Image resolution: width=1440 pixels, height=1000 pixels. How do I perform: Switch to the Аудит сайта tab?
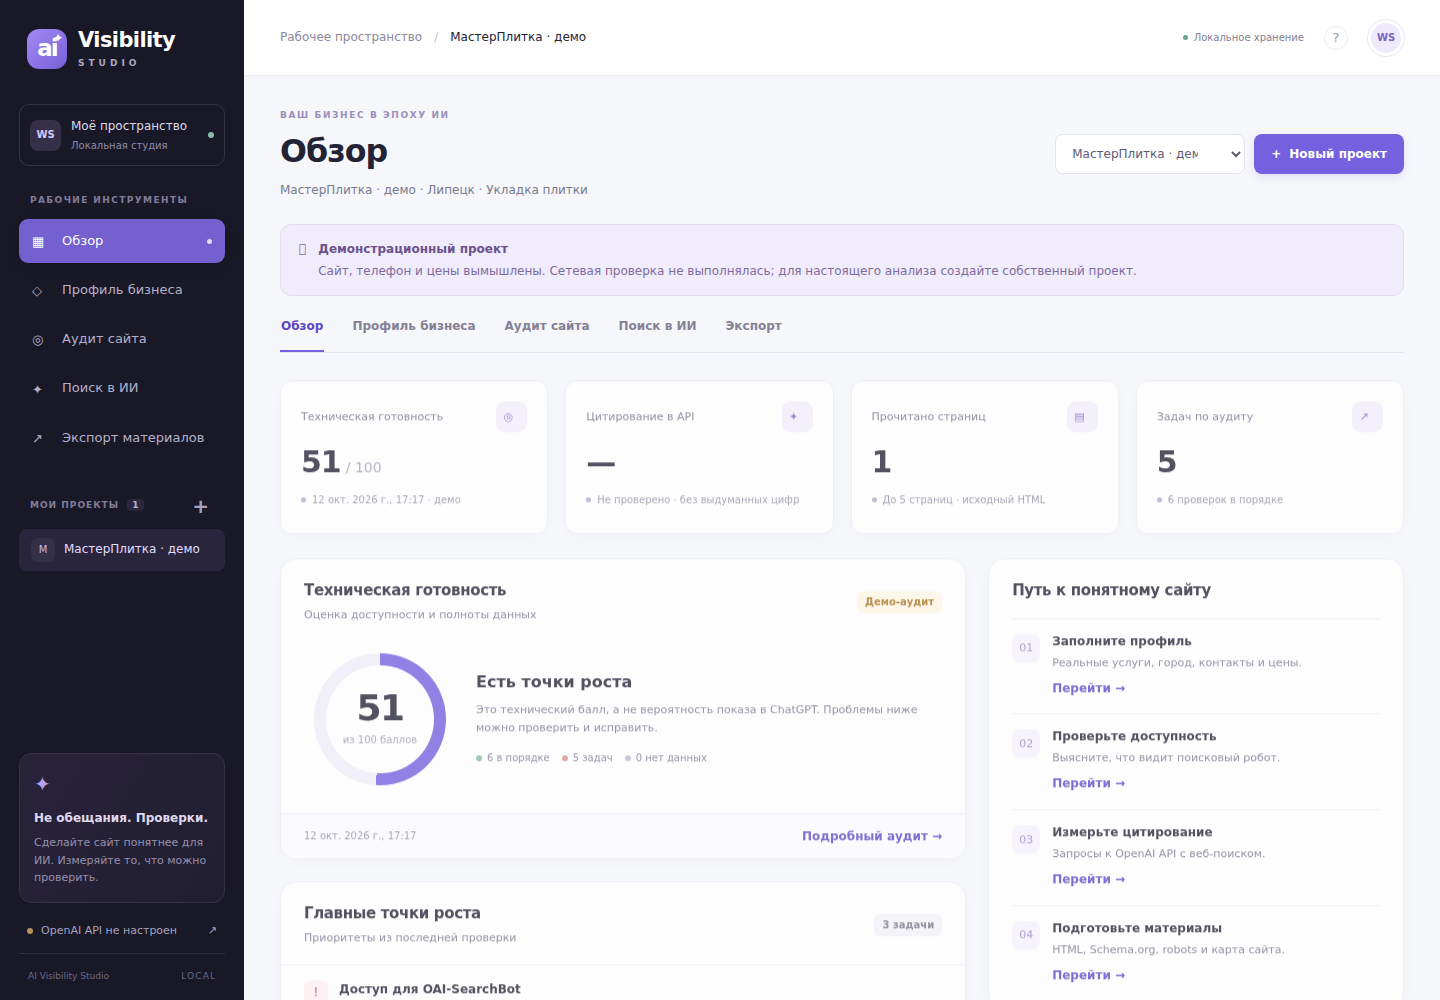547,327
